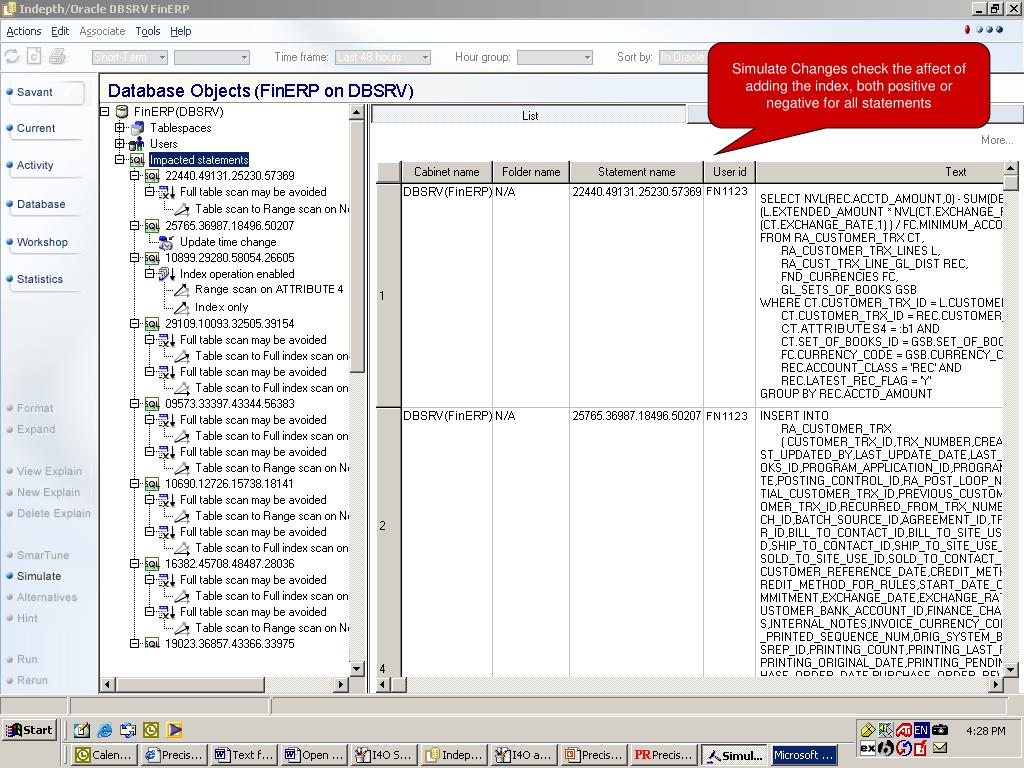Click the Index operation enabled icon

tap(167, 274)
